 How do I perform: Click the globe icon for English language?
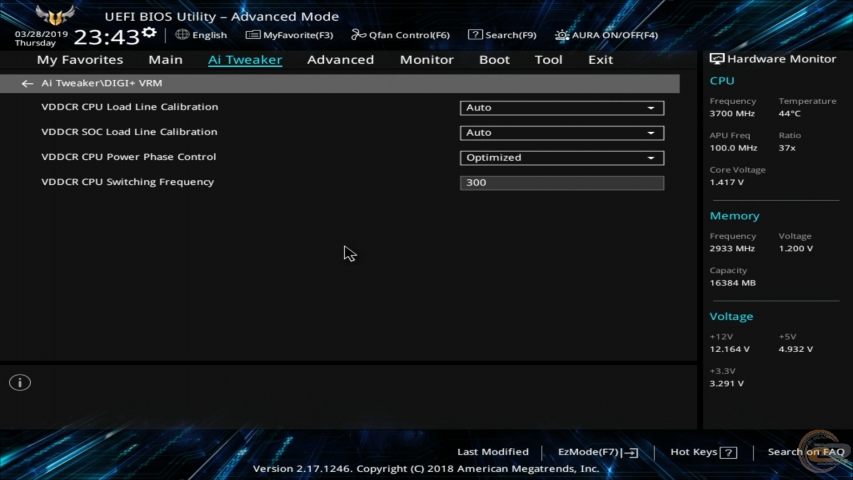tap(182, 35)
